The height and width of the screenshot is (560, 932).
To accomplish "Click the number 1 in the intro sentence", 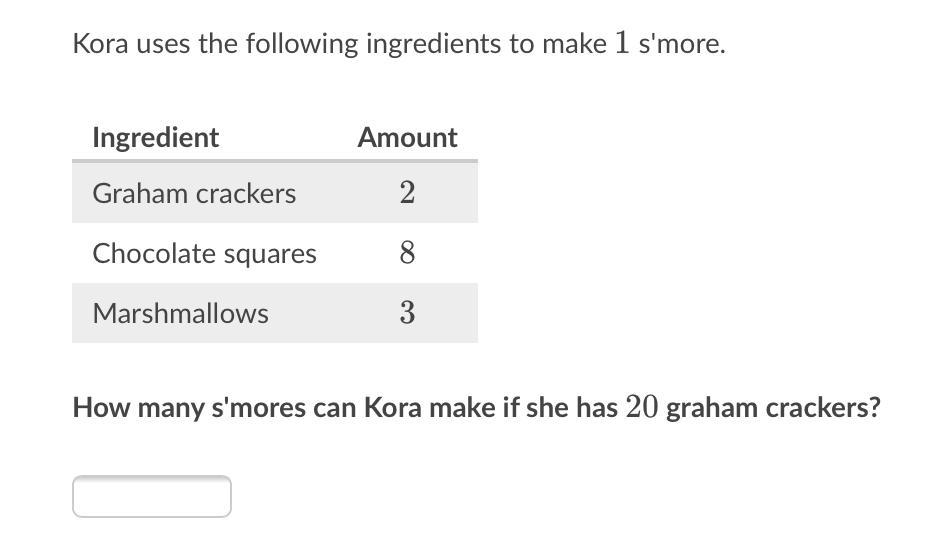I will pos(622,44).
